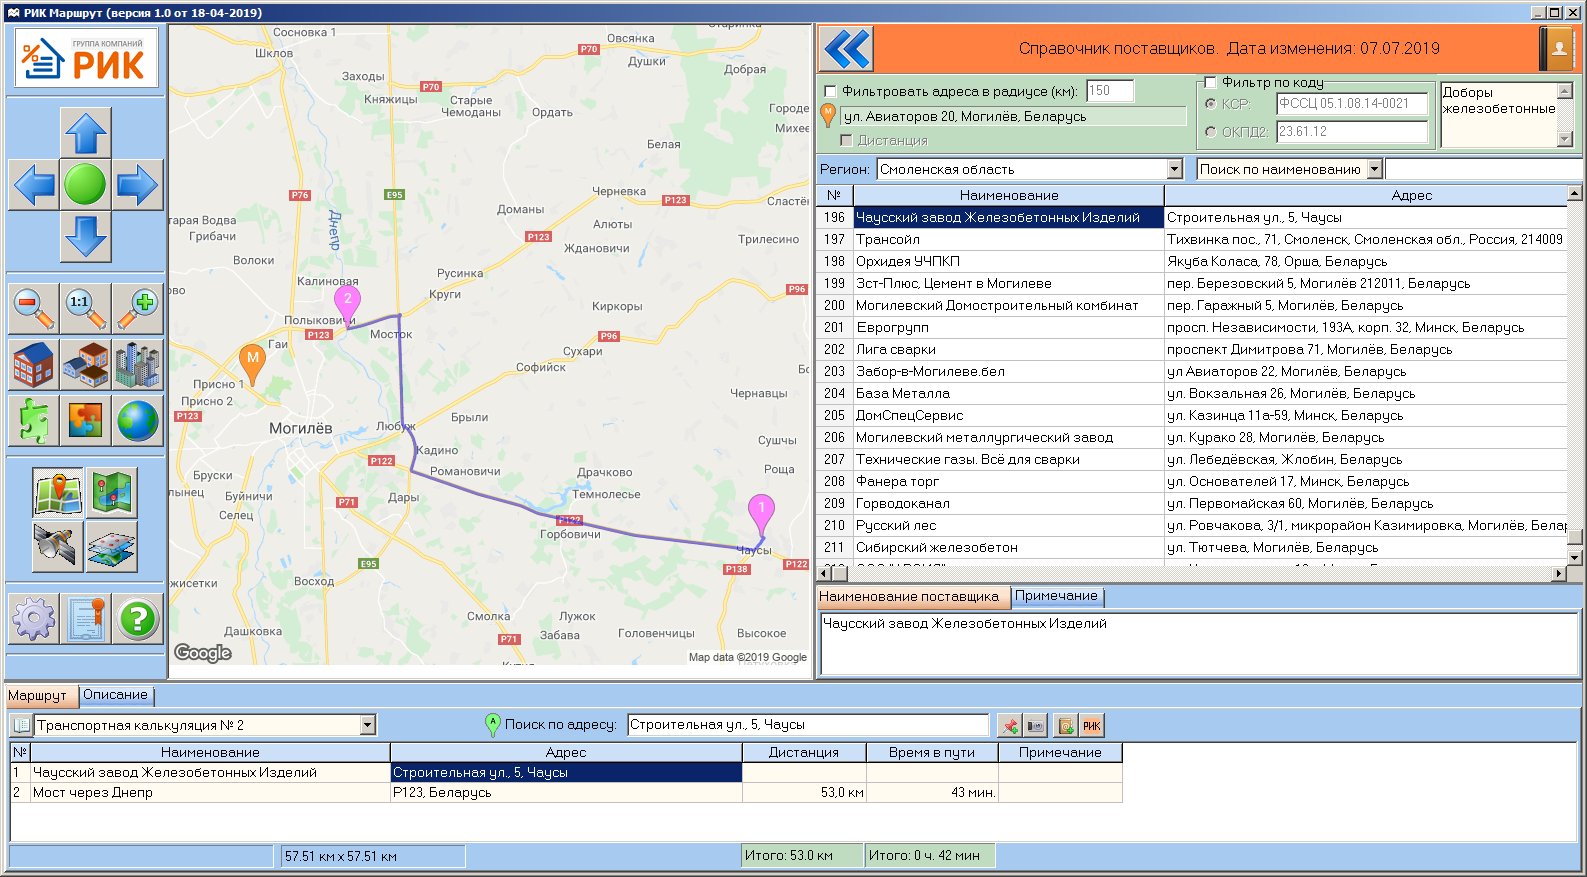Click into the radius km field
This screenshot has width=1587, height=877.
[1110, 91]
